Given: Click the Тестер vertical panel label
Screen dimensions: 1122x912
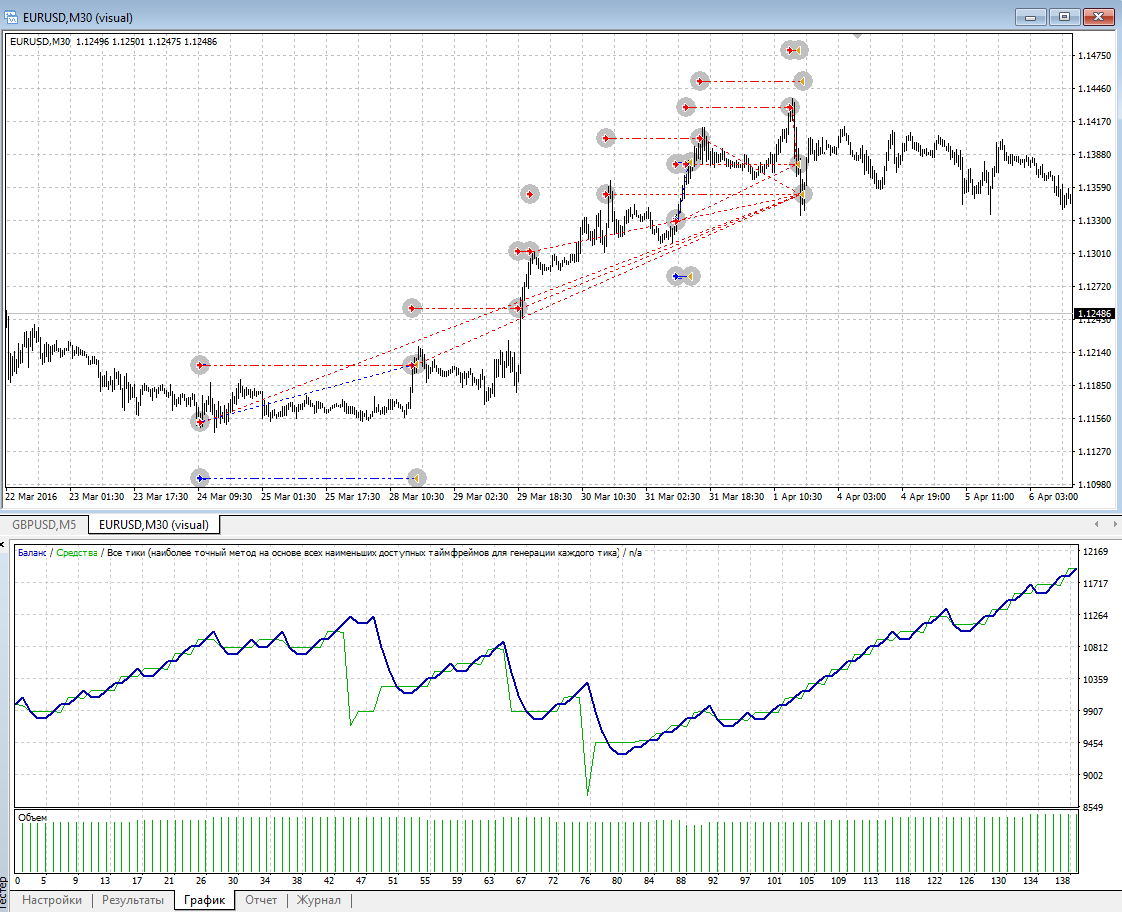Looking at the screenshot, I should click(4, 895).
